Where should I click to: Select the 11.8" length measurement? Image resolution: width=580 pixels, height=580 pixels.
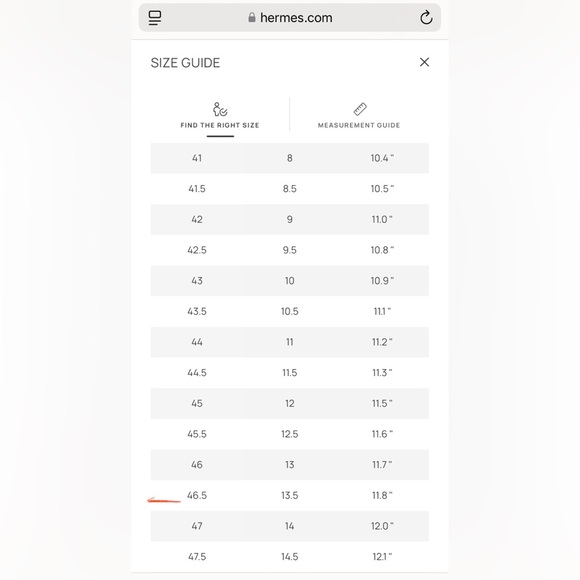tap(382, 495)
